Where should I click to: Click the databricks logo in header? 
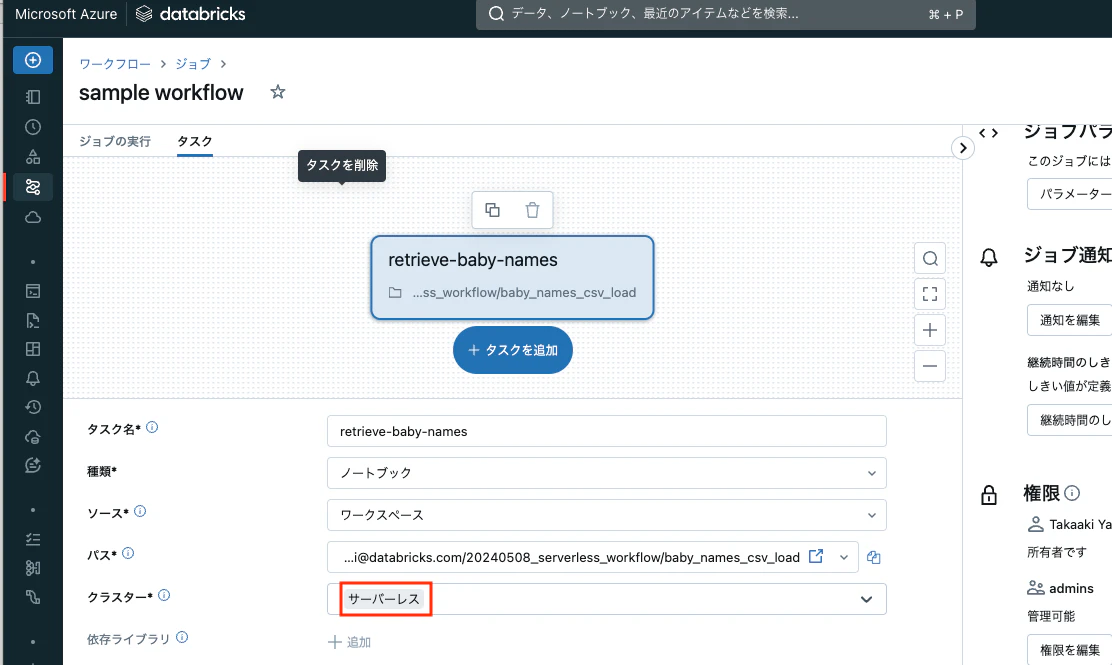(x=190, y=13)
